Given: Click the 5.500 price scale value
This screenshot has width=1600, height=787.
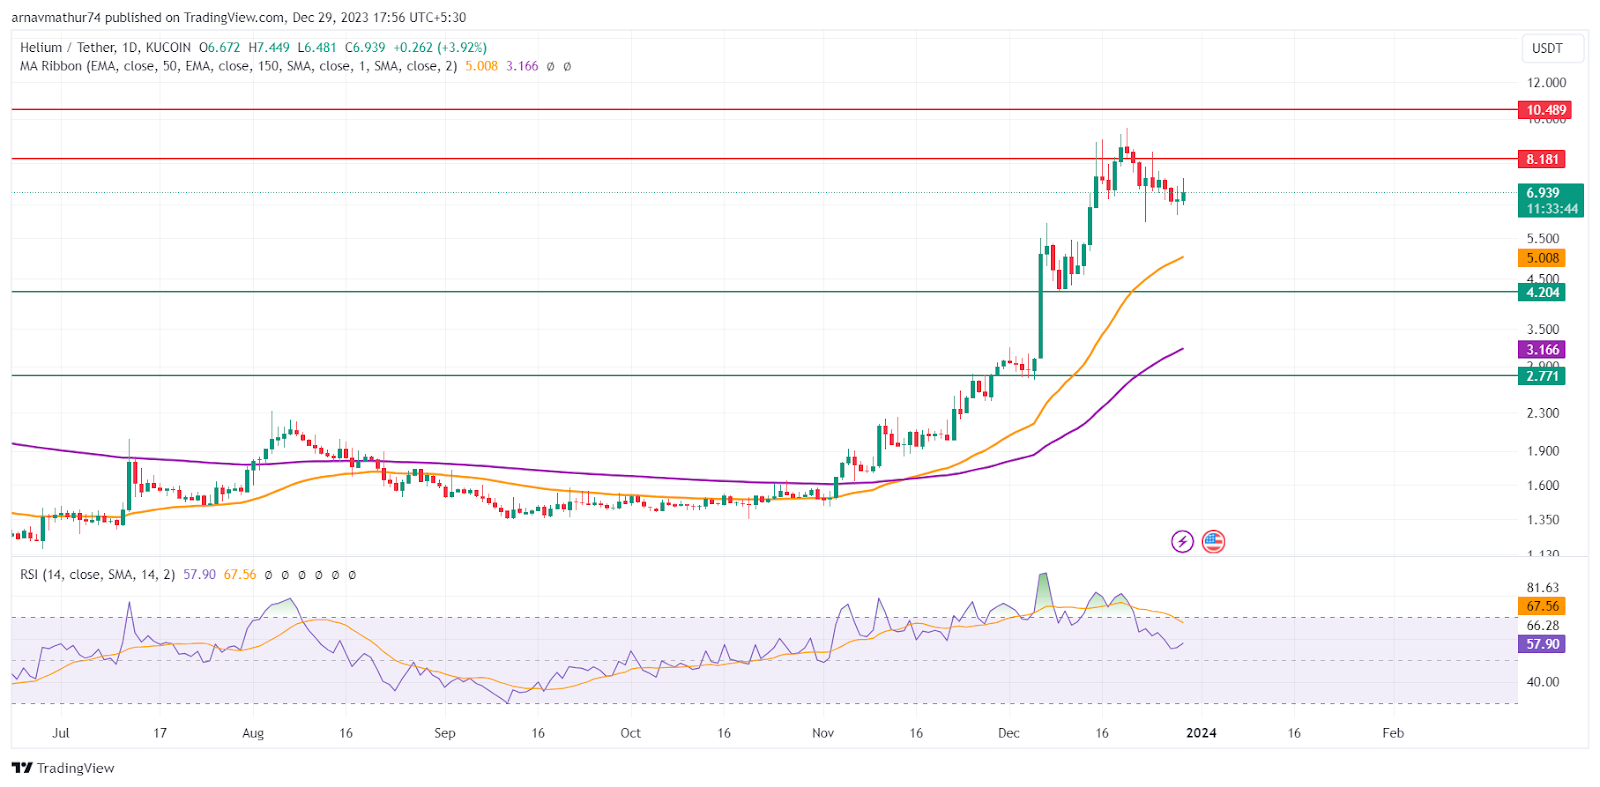Looking at the screenshot, I should click(1543, 239).
